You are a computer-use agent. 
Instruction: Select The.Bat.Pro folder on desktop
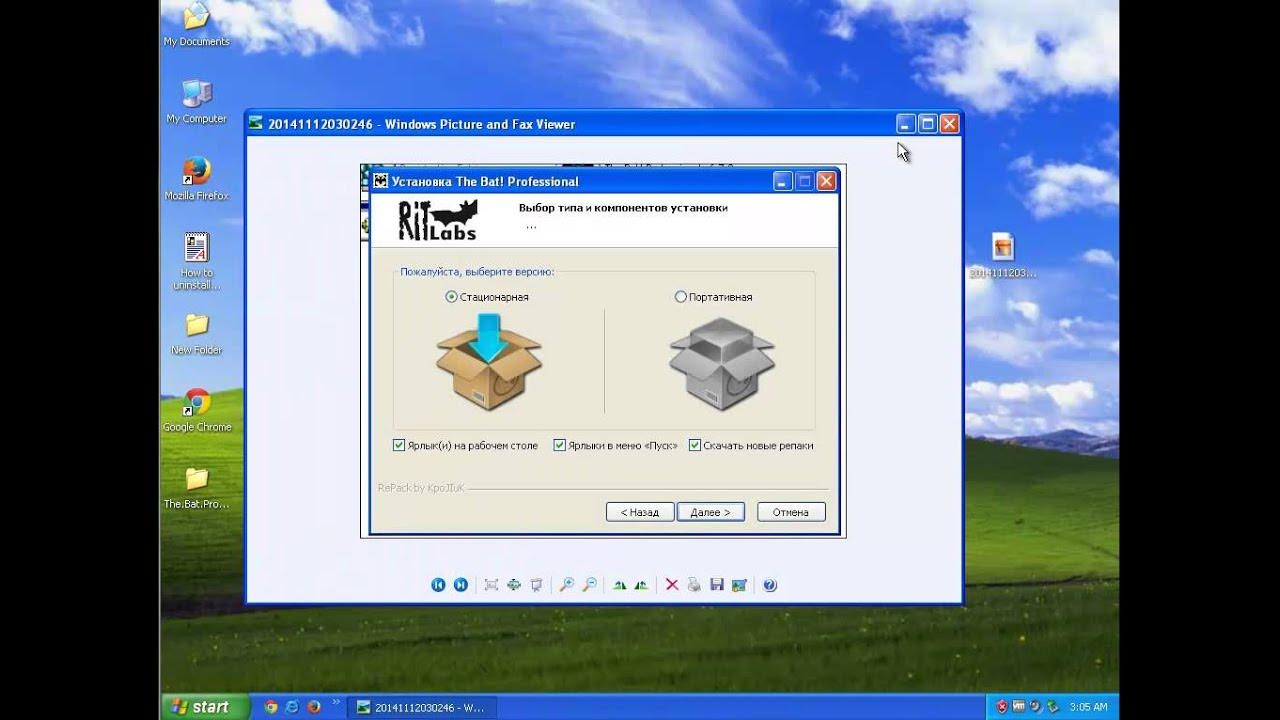coord(197,488)
